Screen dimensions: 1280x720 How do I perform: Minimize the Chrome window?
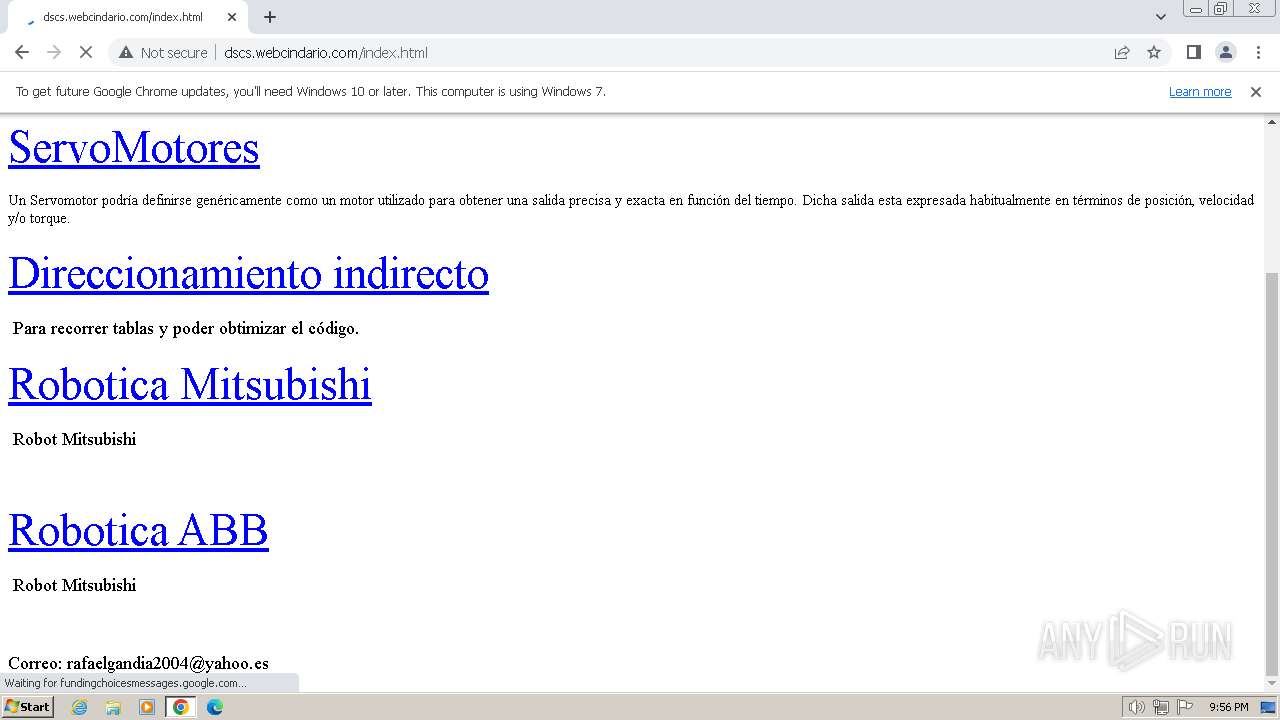1195,8
